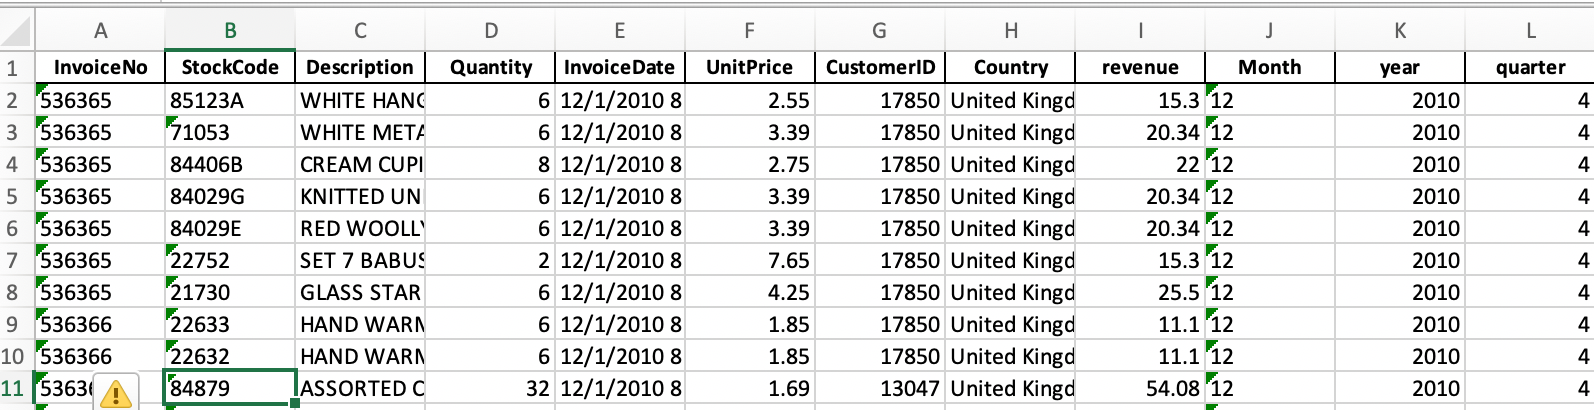Click the StockCode header cell
This screenshot has width=1594, height=410.
point(230,67)
